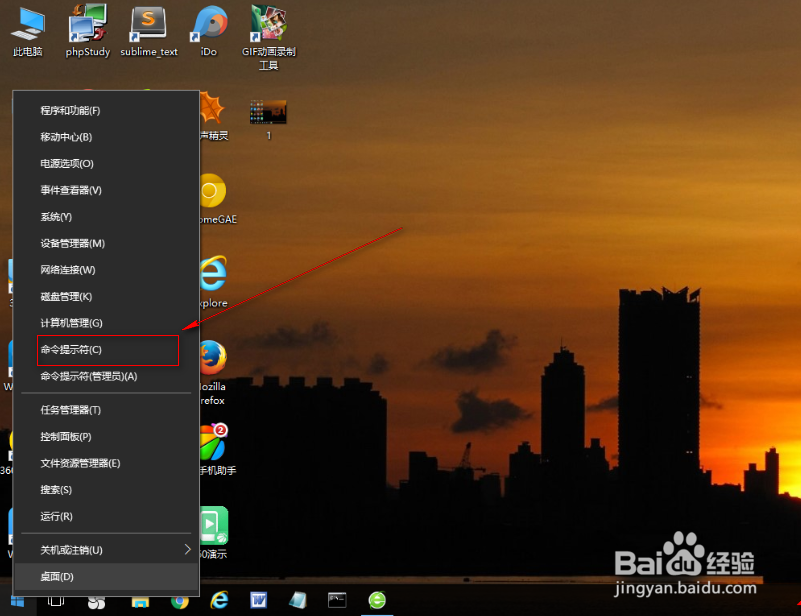Viewport: 801px width, 616px height.
Task: Select 程序和功能(F) in the context menu
Action: coord(106,110)
